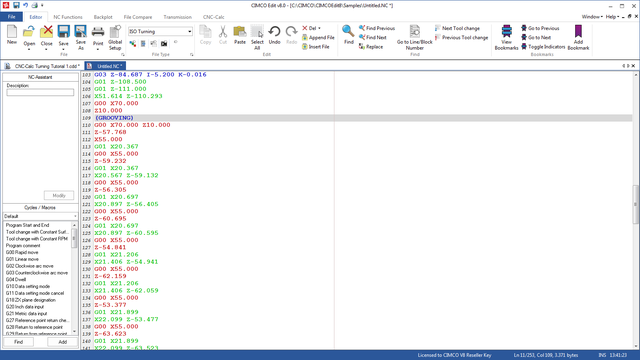Screen dimensions: 640x360
Task: Open the Del dropdown in Edit group
Action: pos(319,28)
